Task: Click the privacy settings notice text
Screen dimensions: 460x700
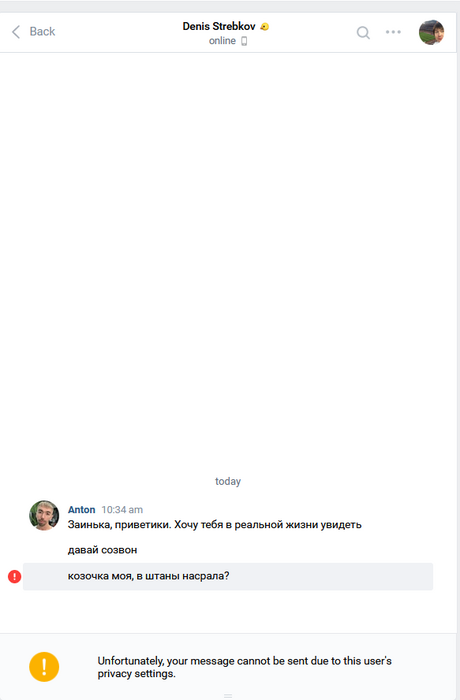Action: (244, 667)
